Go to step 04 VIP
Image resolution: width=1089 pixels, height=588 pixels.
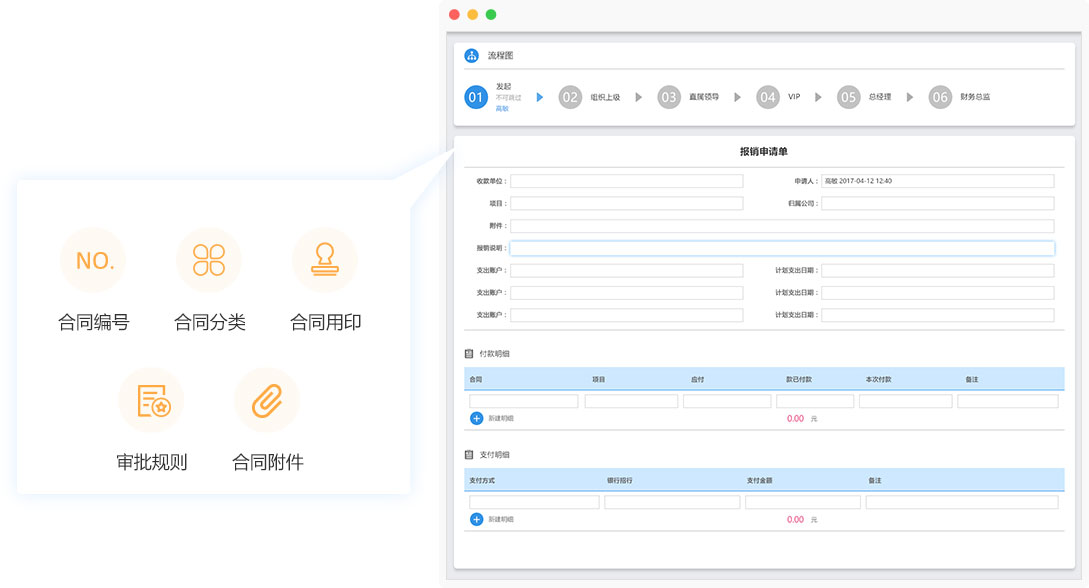pyautogui.click(x=767, y=97)
